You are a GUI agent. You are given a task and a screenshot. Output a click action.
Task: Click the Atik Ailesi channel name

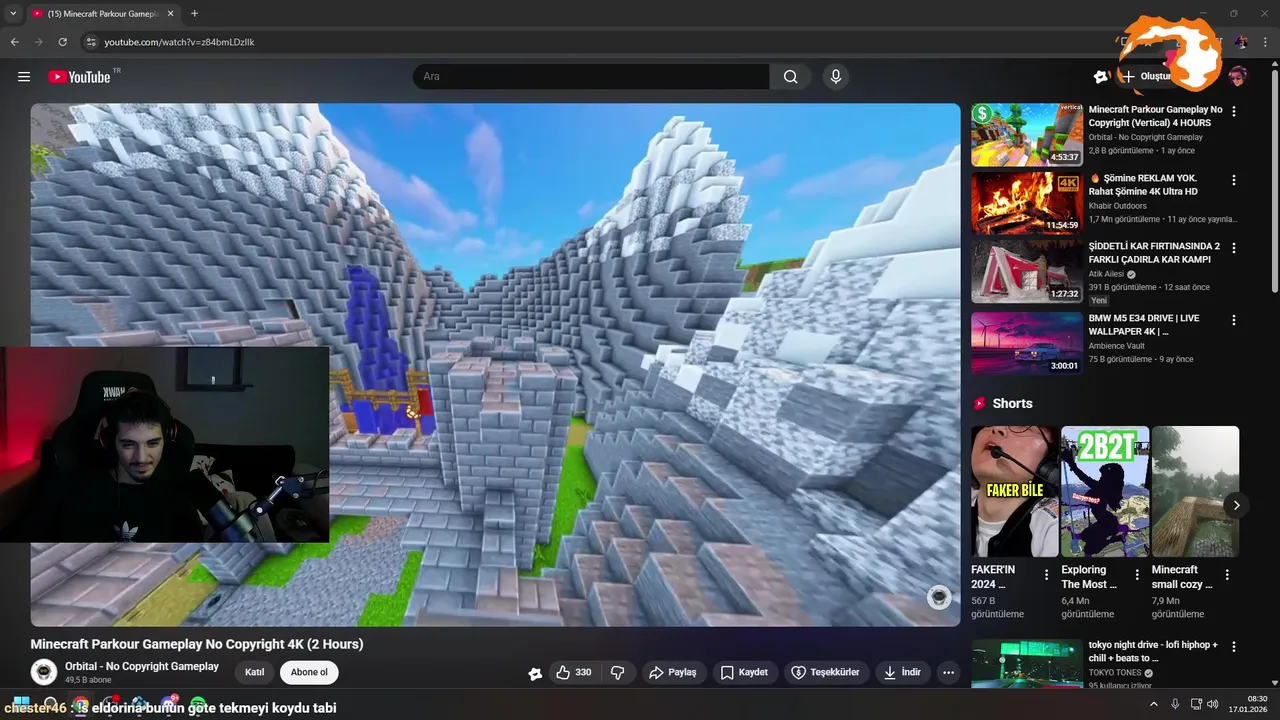click(1106, 274)
